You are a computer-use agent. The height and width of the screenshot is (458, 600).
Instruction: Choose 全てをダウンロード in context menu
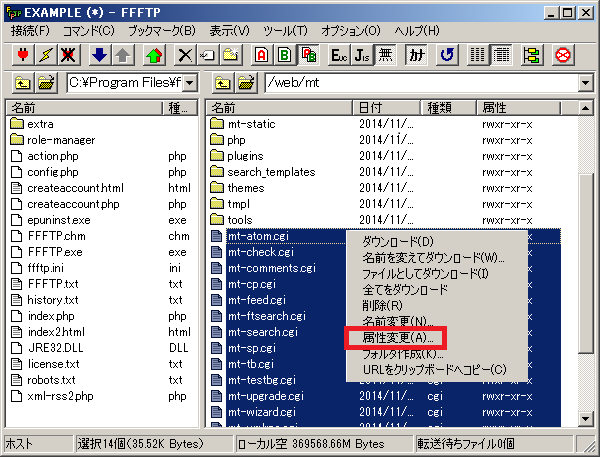[405, 289]
